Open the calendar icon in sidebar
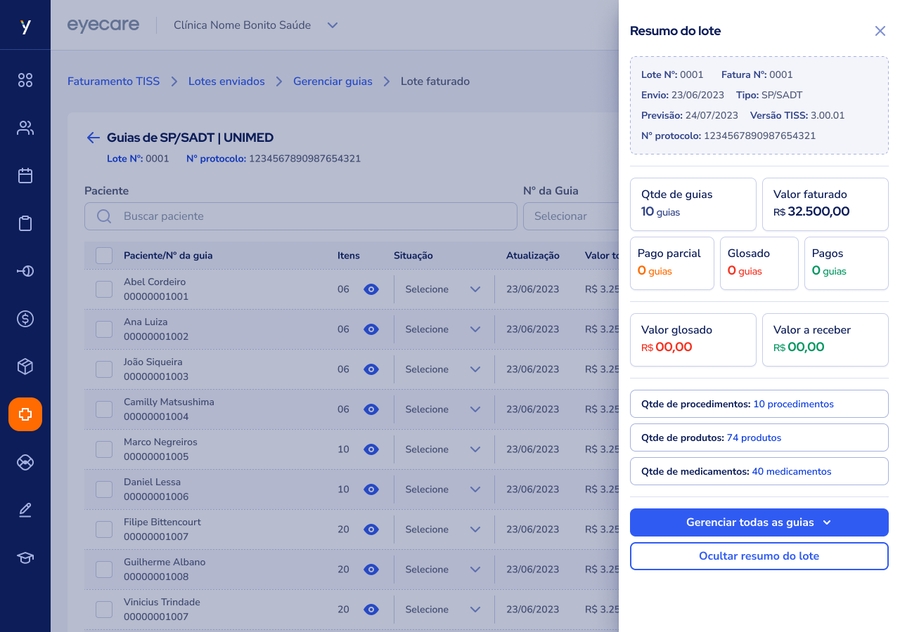The width and height of the screenshot is (900, 632). [x=25, y=176]
